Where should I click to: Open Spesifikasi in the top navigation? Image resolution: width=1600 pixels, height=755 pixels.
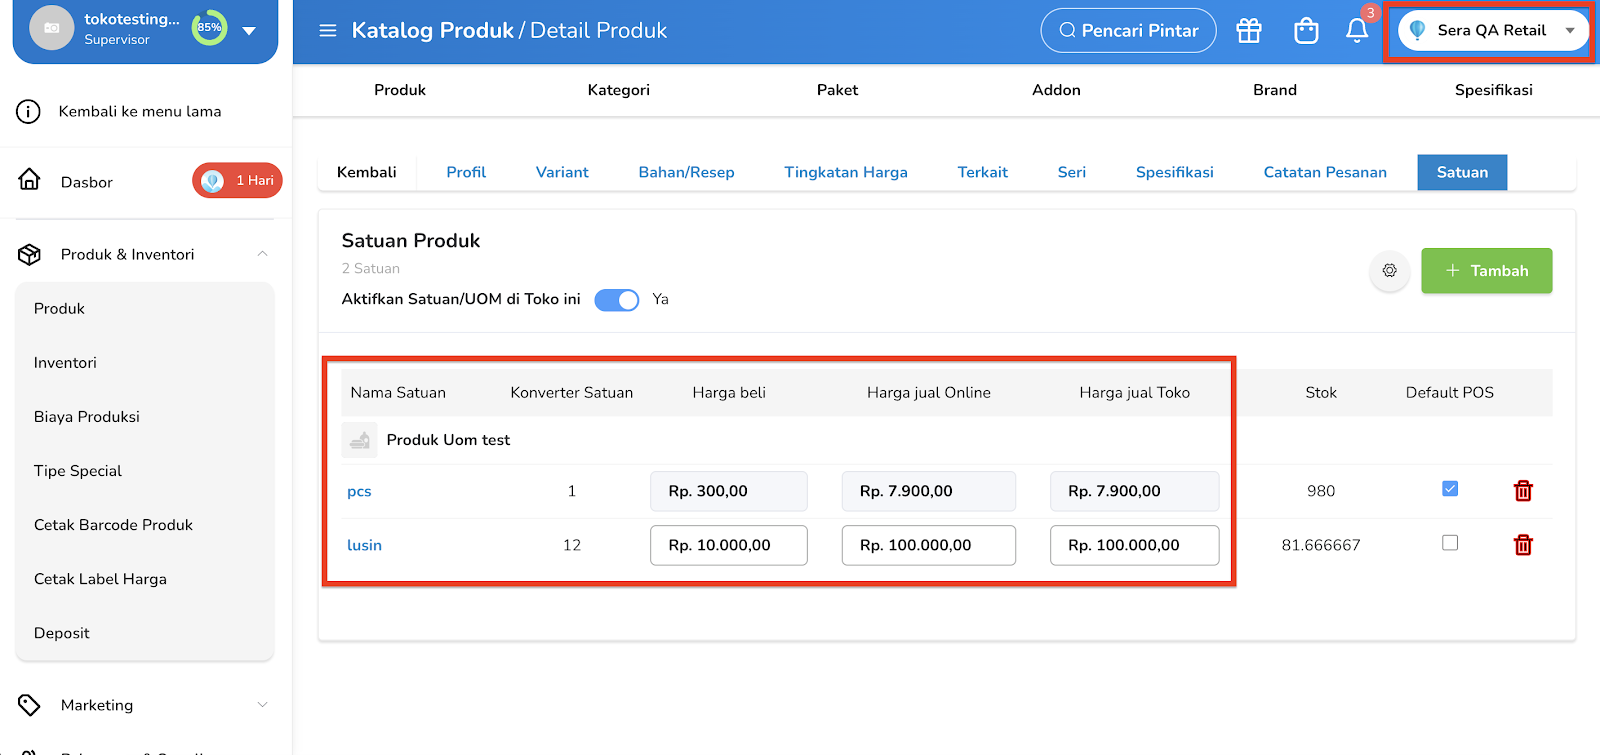point(1494,90)
